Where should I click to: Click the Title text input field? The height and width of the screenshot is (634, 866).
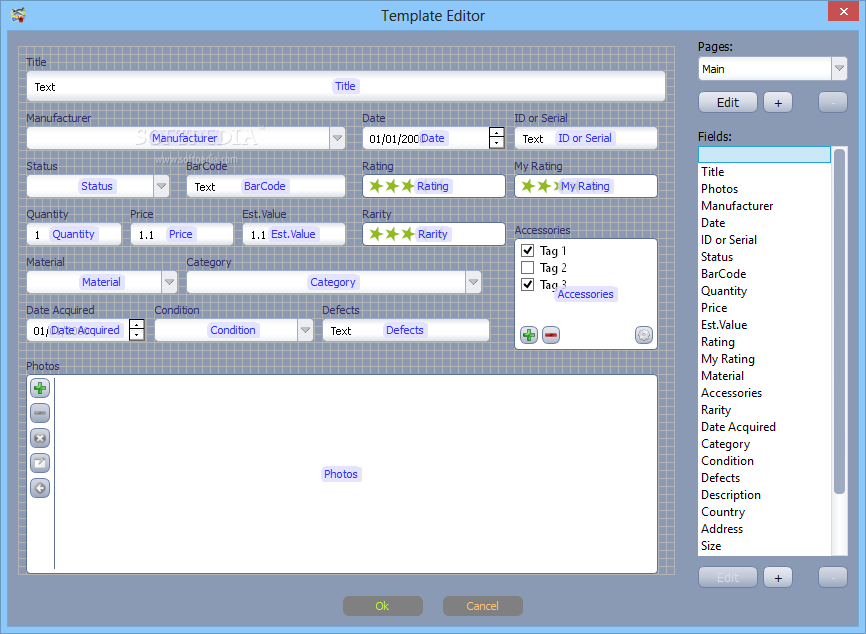(x=346, y=86)
